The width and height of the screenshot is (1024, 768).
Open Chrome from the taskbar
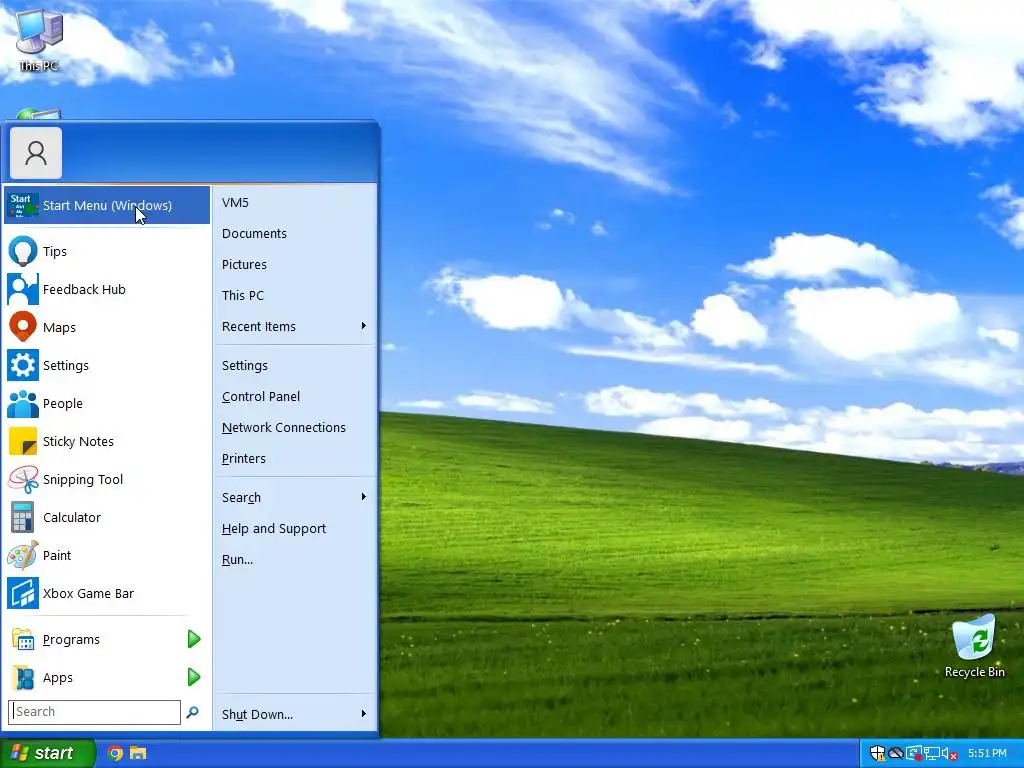pos(115,754)
